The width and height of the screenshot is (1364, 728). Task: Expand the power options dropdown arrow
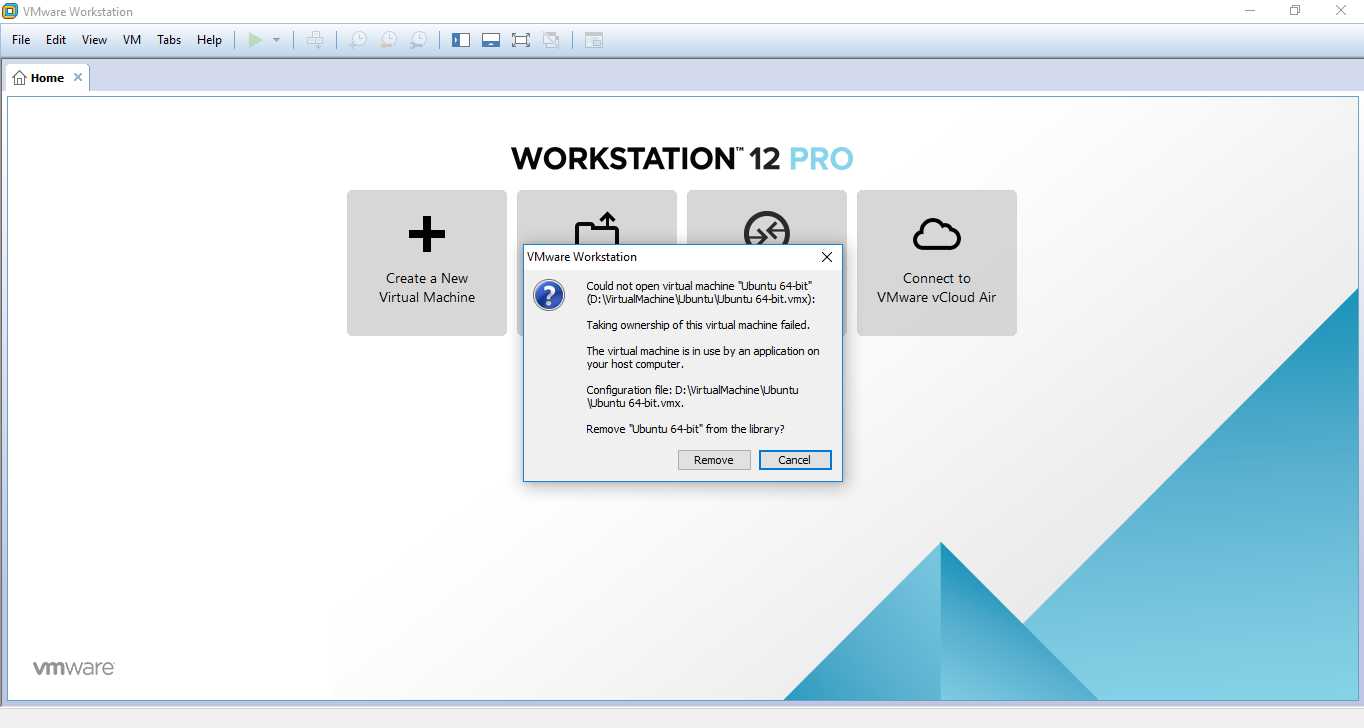pos(277,40)
